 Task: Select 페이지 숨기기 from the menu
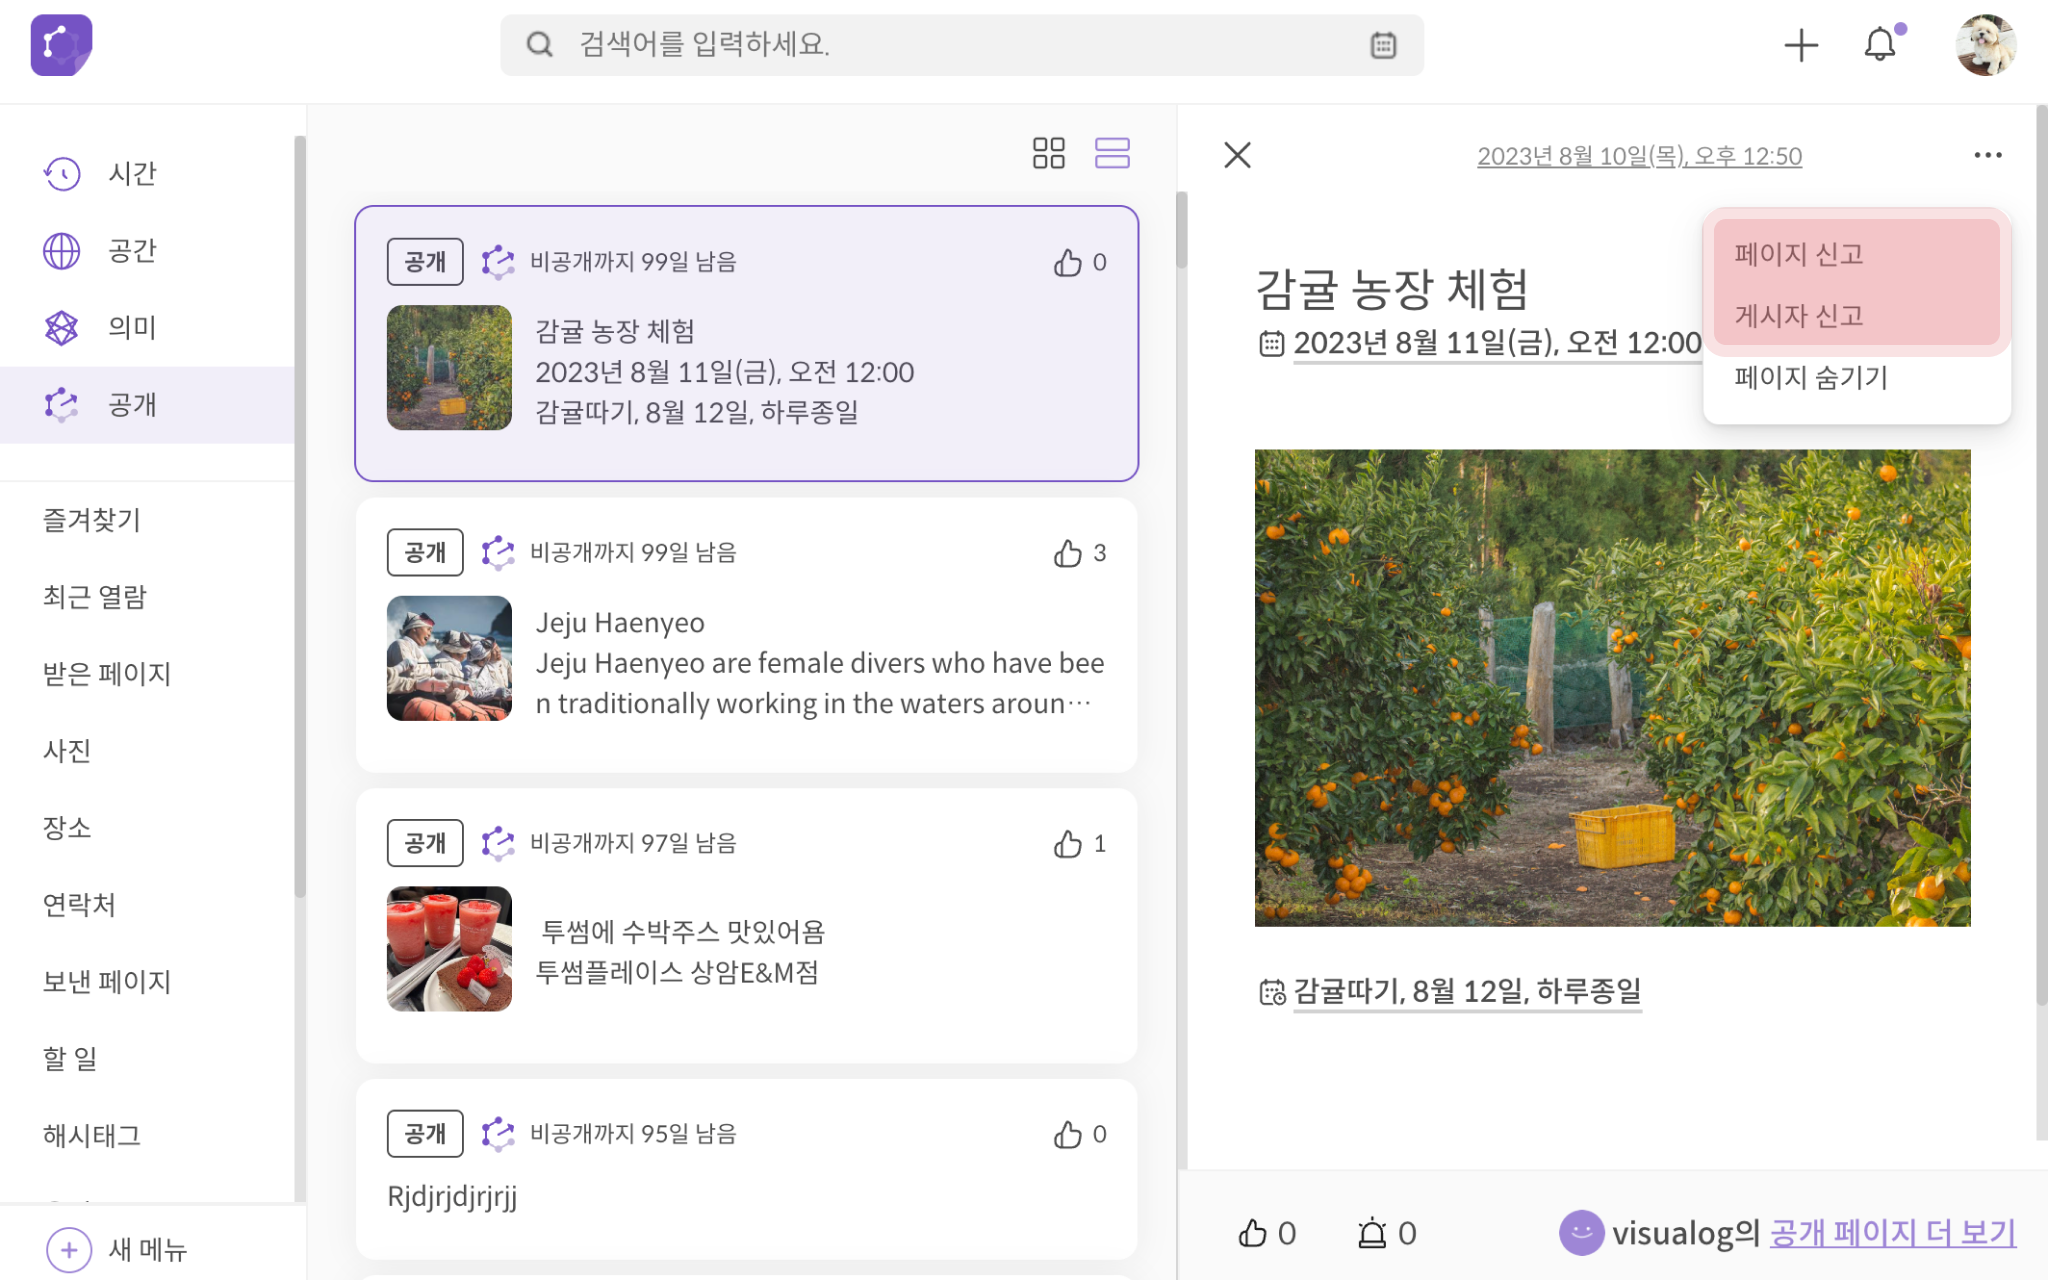coord(1811,377)
